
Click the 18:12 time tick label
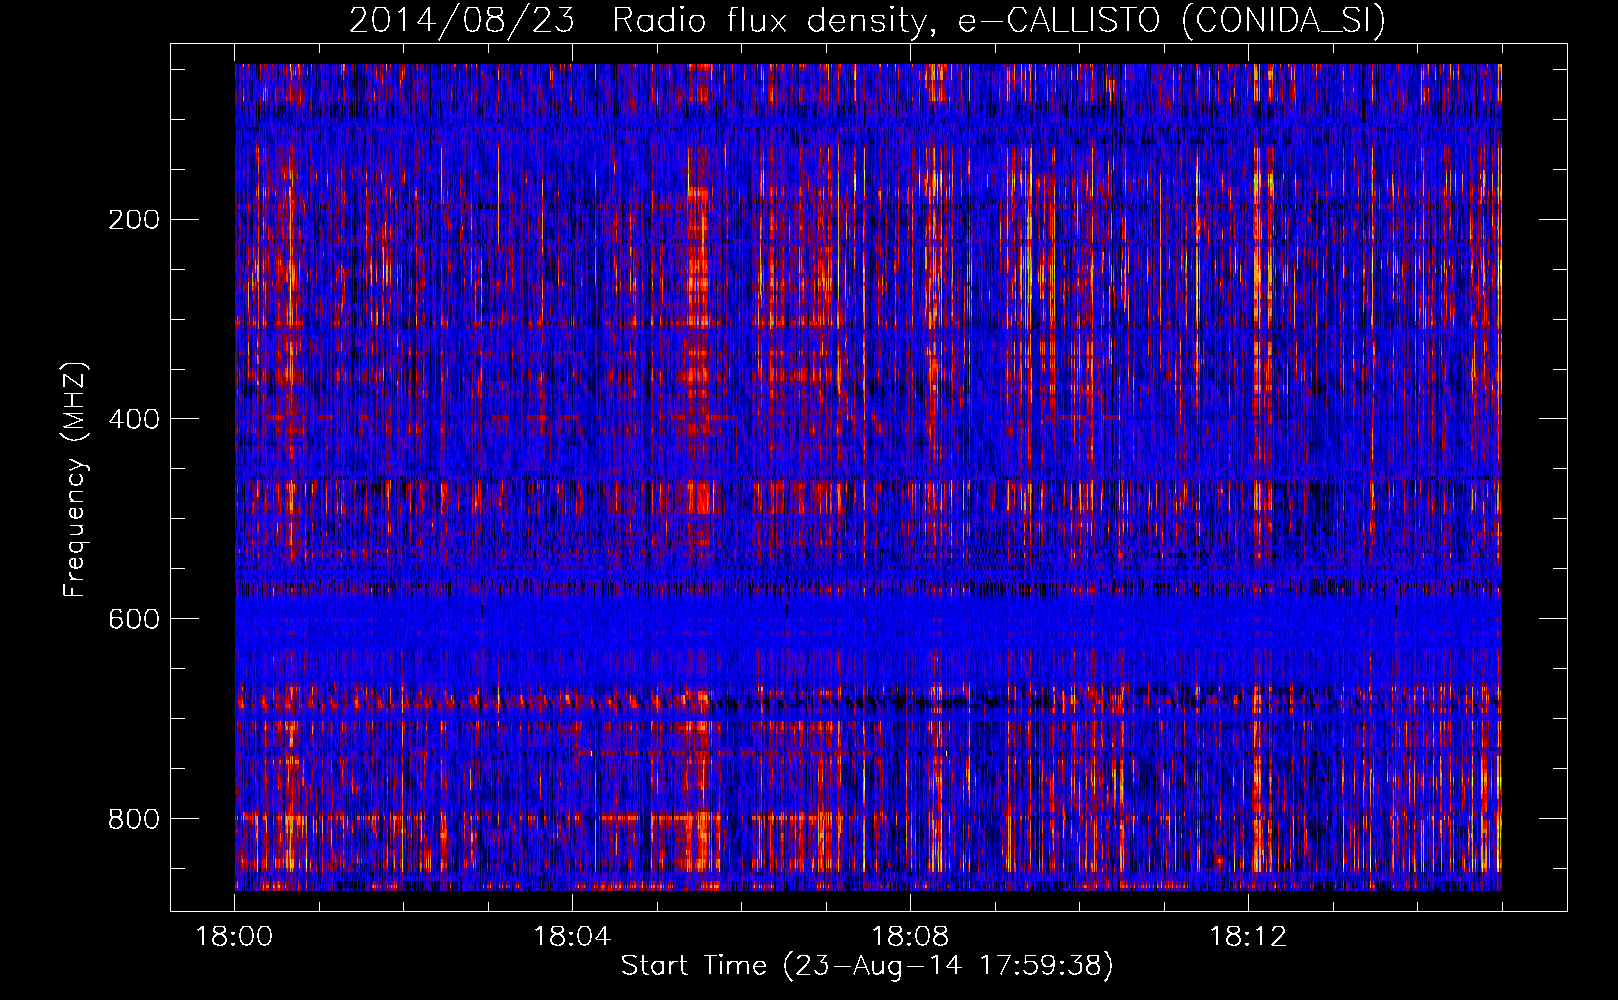1248,937
